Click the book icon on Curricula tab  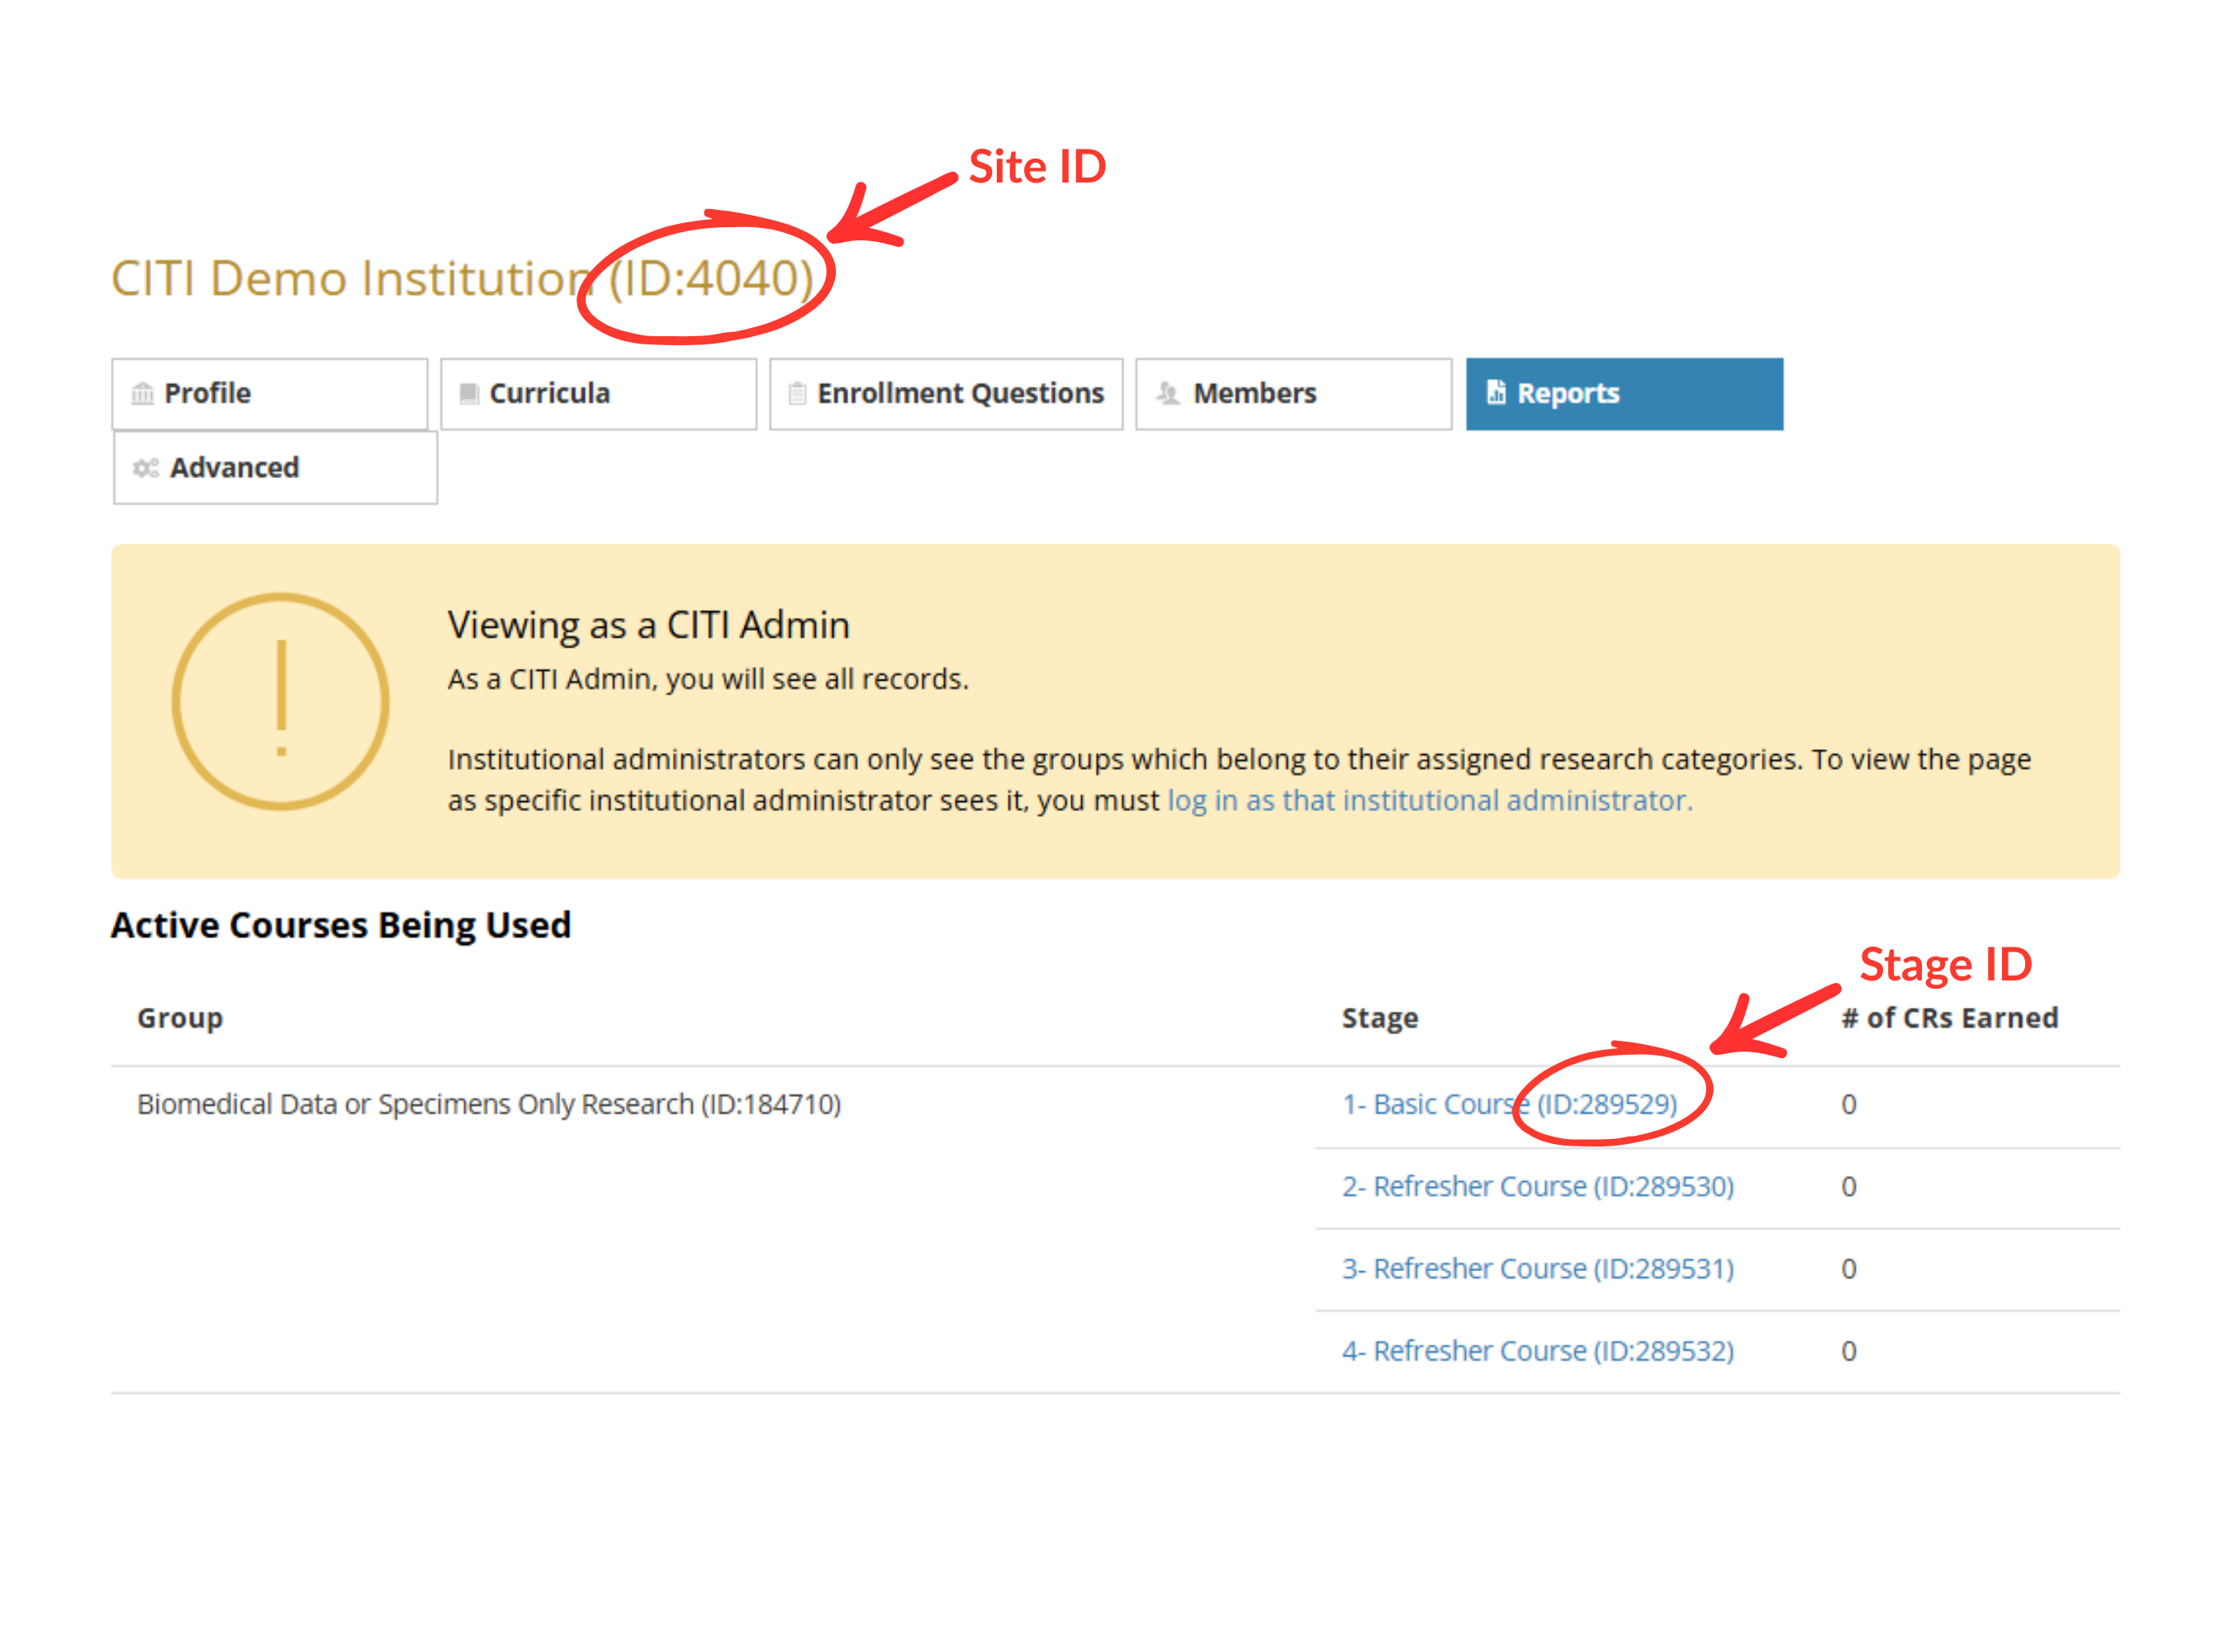(468, 393)
